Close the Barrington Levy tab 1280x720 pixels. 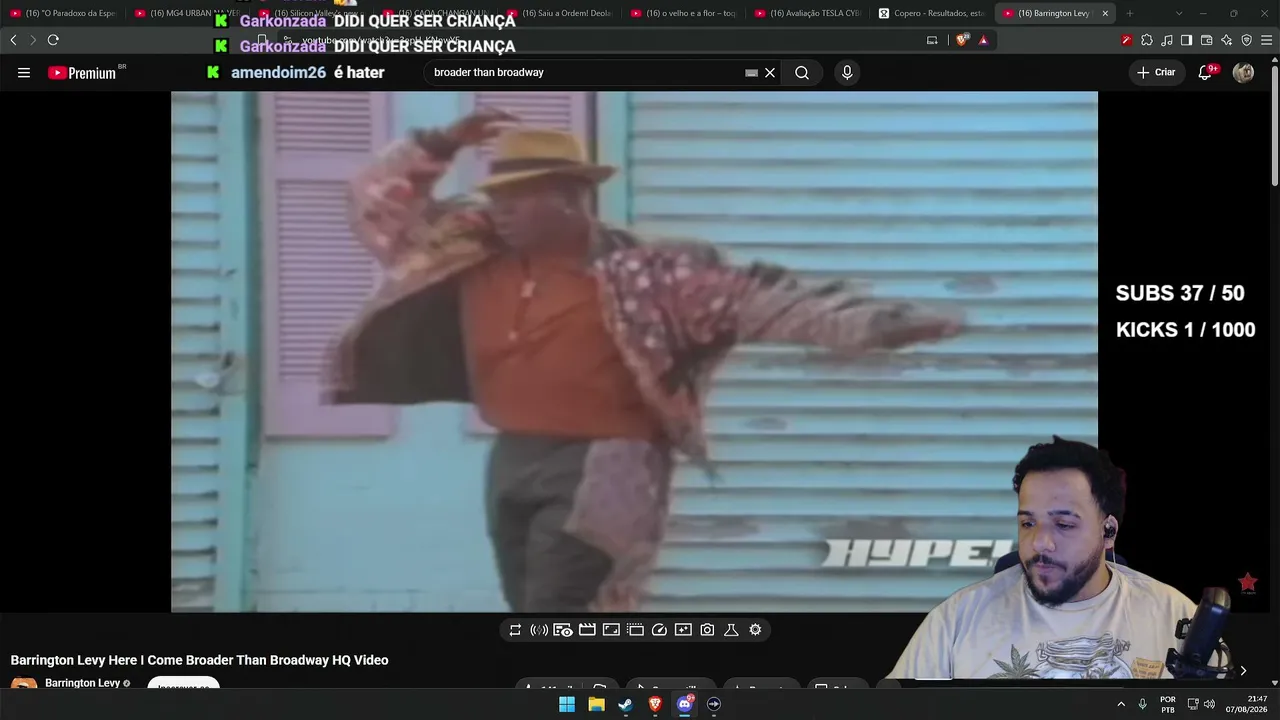(x=1105, y=13)
